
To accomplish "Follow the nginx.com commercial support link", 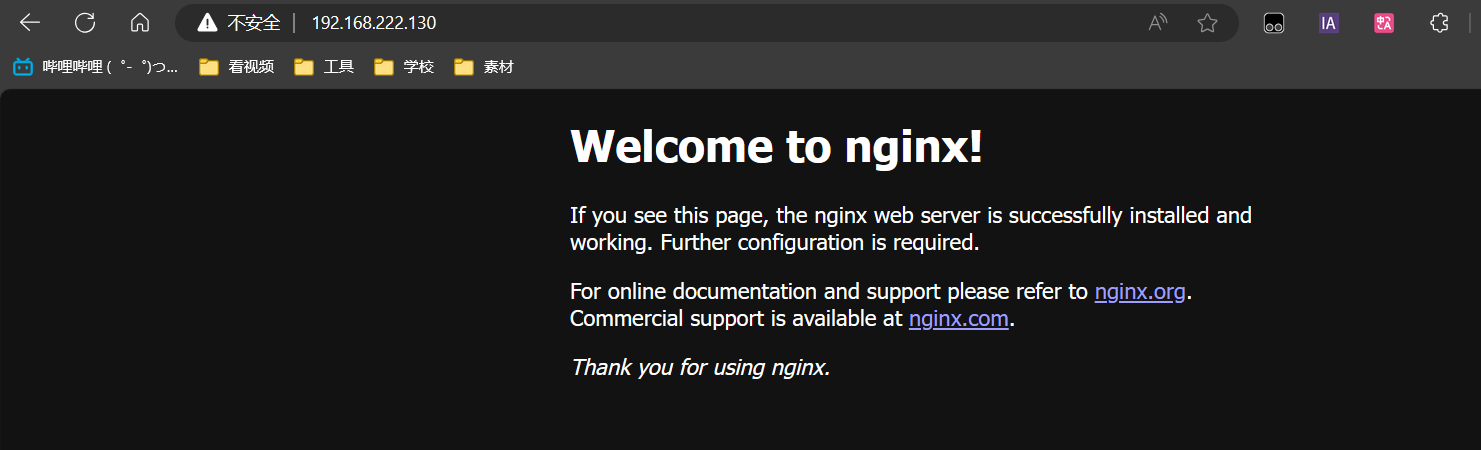I will pyautogui.click(x=958, y=319).
